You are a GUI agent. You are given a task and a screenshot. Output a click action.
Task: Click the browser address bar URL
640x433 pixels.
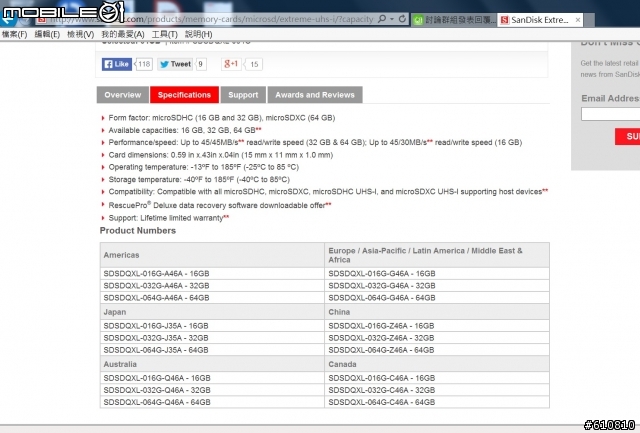point(210,19)
